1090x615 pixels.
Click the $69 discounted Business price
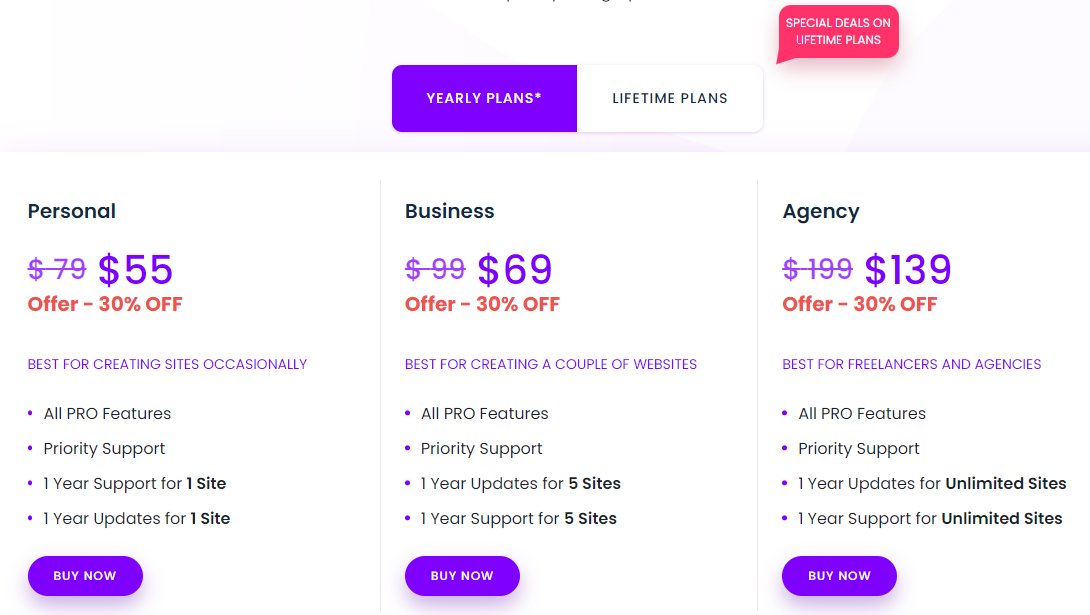tap(515, 270)
